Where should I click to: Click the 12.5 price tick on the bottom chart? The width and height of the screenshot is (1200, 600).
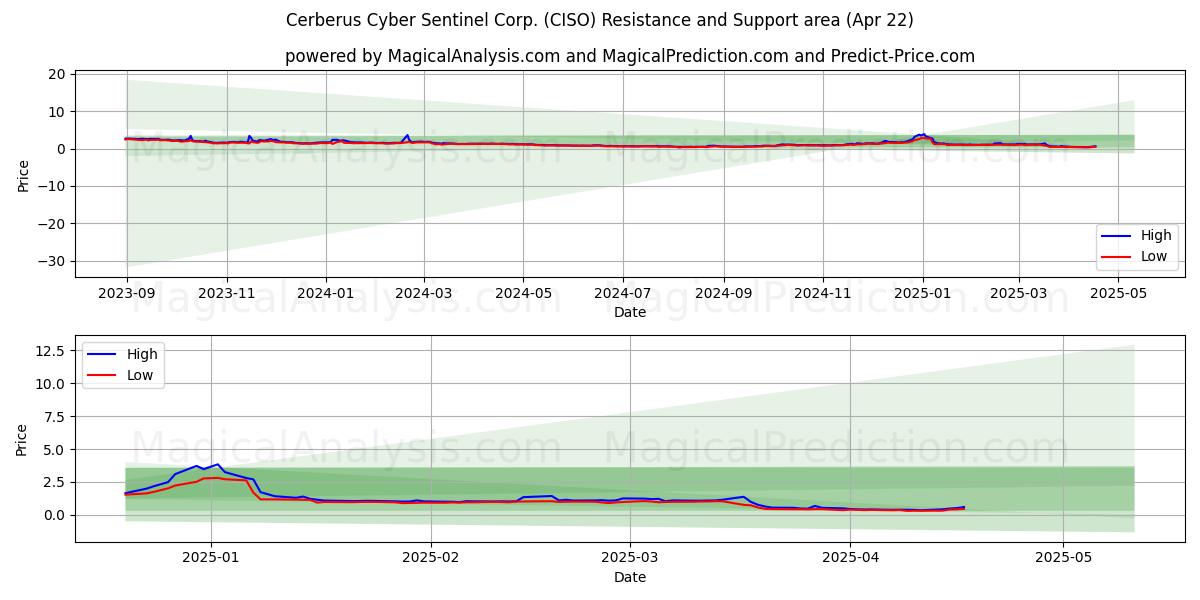[50, 351]
